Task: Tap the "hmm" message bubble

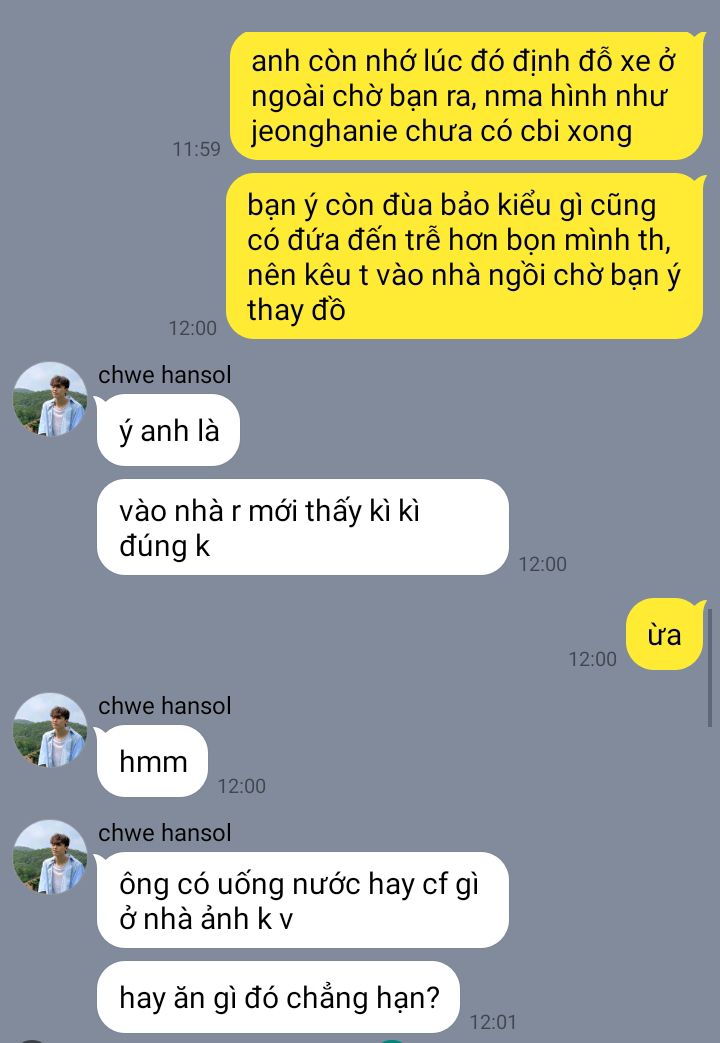Action: [152, 761]
